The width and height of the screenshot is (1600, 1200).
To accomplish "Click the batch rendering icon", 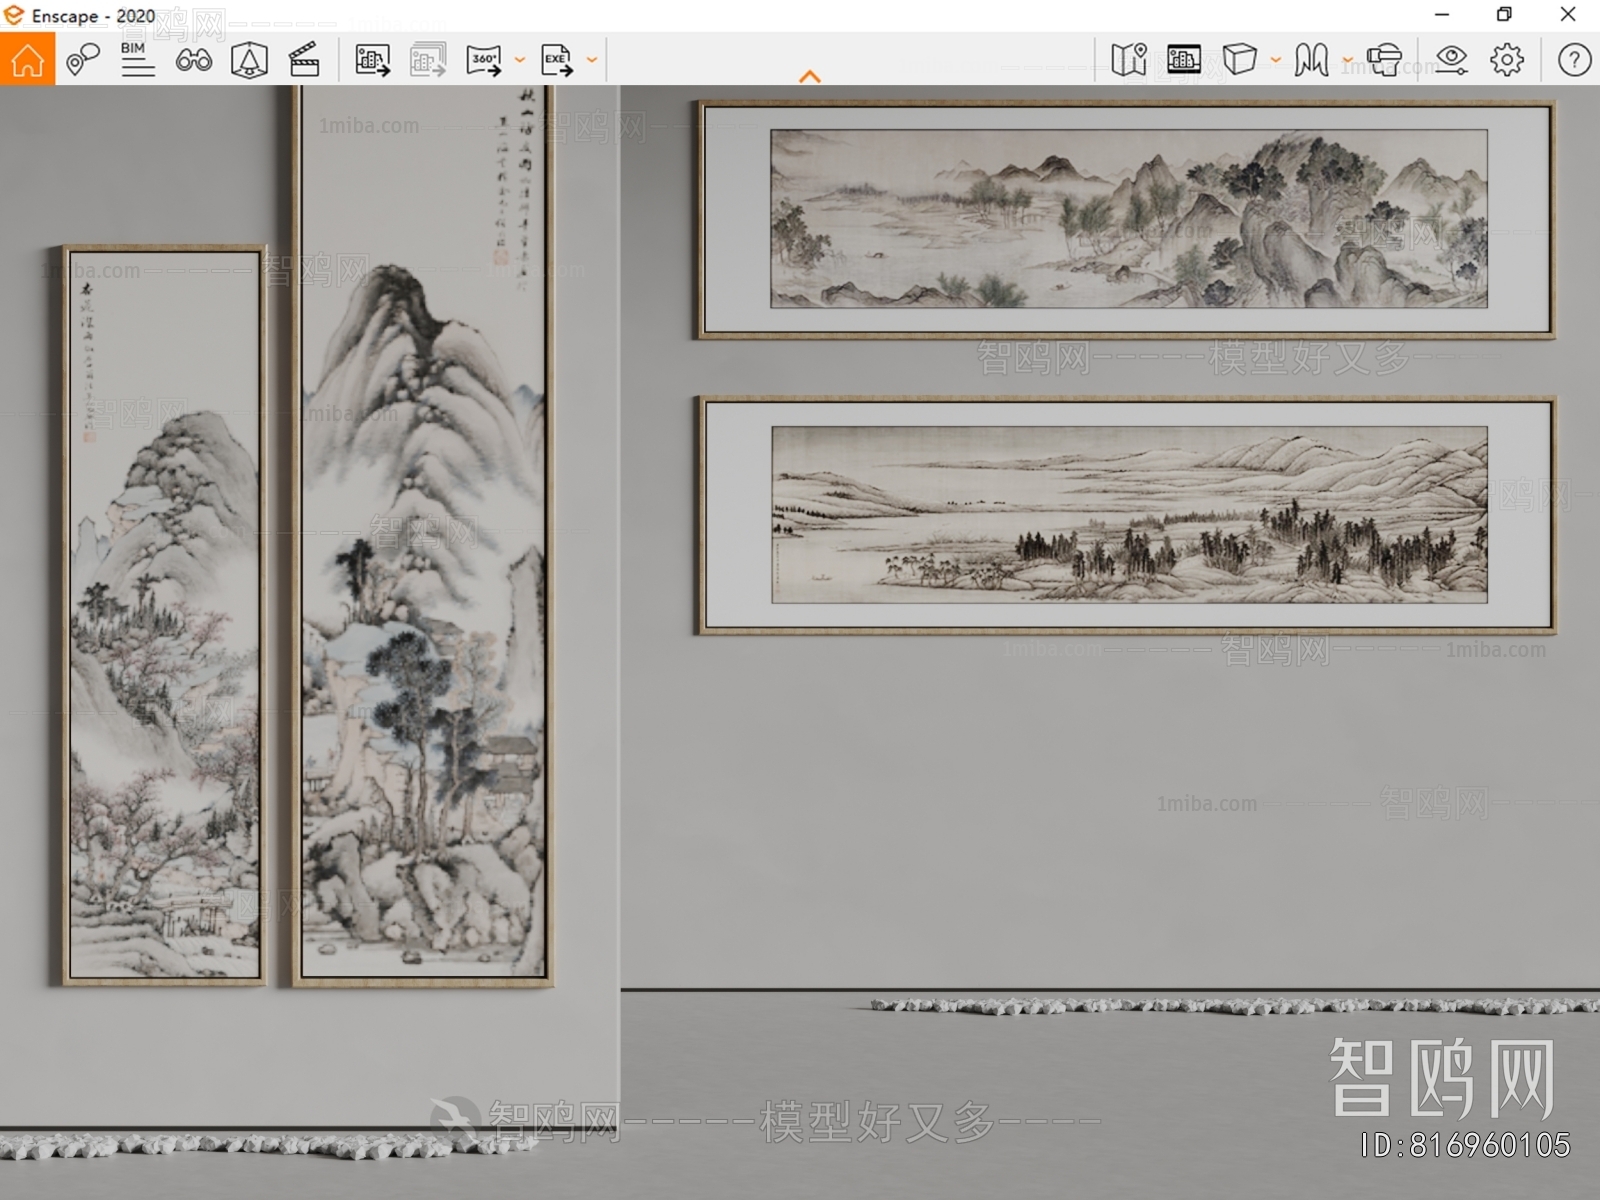I will coord(428,60).
